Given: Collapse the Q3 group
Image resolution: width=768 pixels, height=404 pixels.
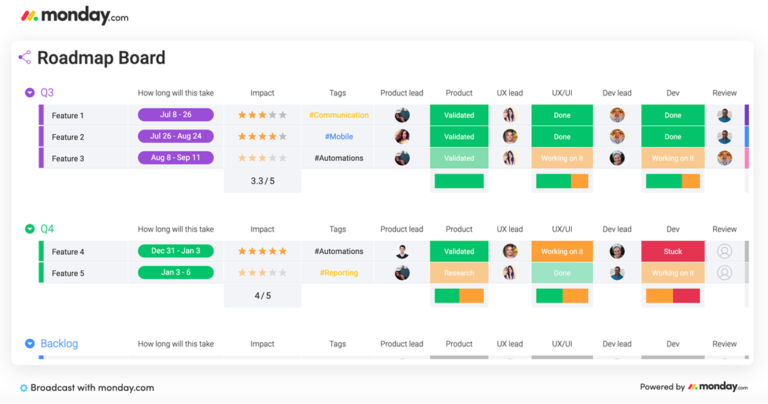Looking at the screenshot, I should [x=29, y=93].
